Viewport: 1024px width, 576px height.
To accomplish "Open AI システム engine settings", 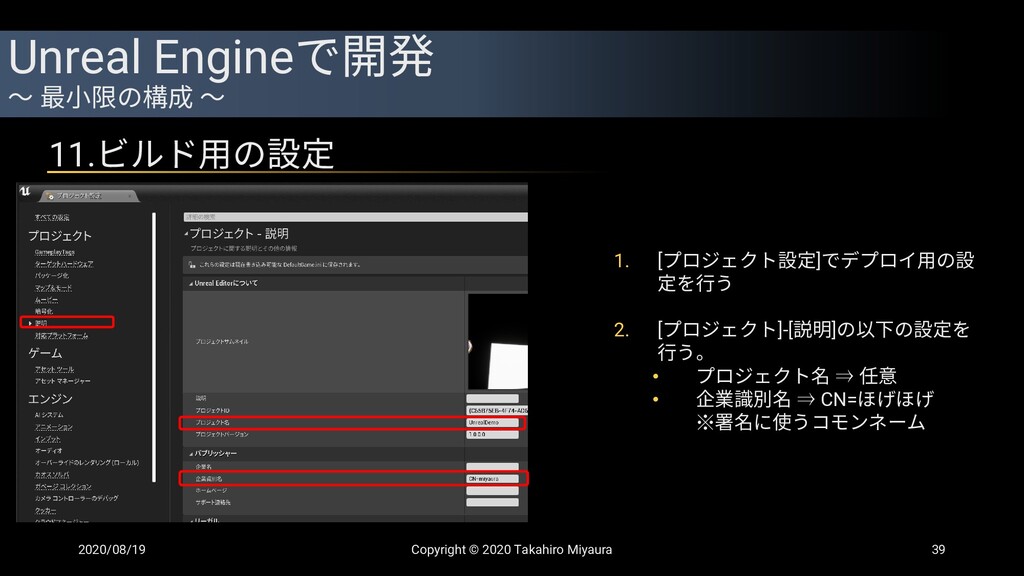I will [x=49, y=415].
